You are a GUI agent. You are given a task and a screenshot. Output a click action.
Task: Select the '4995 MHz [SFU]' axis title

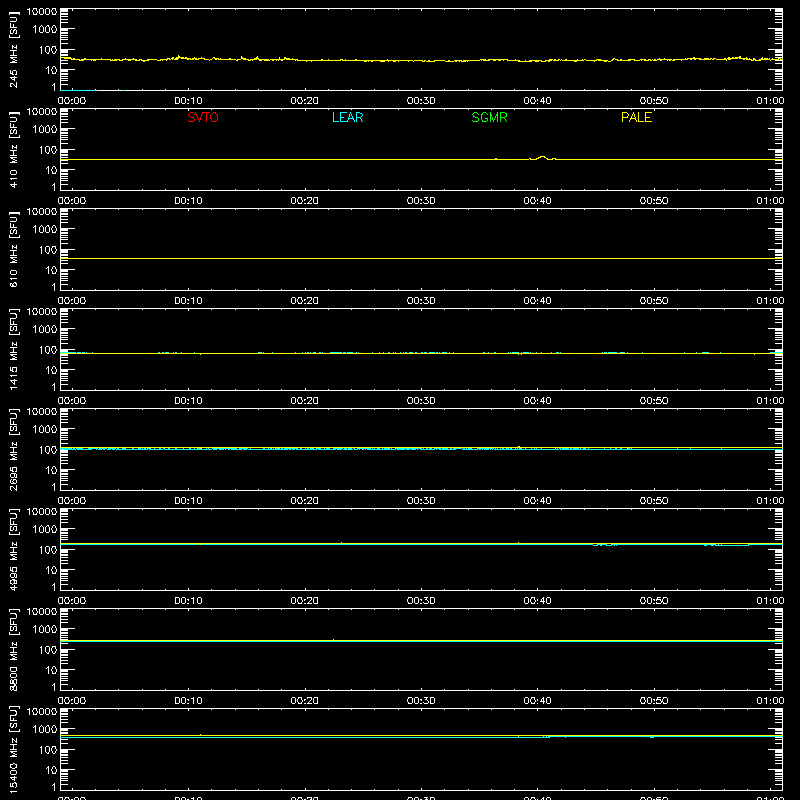coord(13,549)
